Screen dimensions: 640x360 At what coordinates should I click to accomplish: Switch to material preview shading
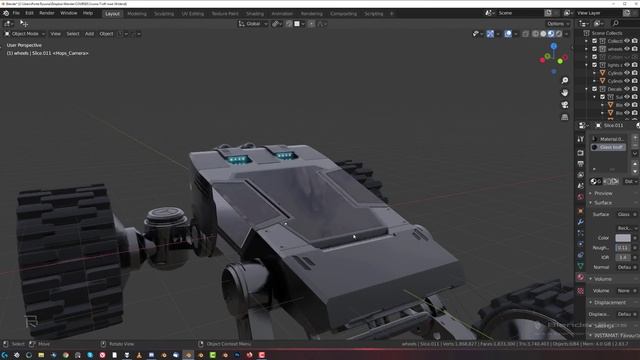pos(551,34)
